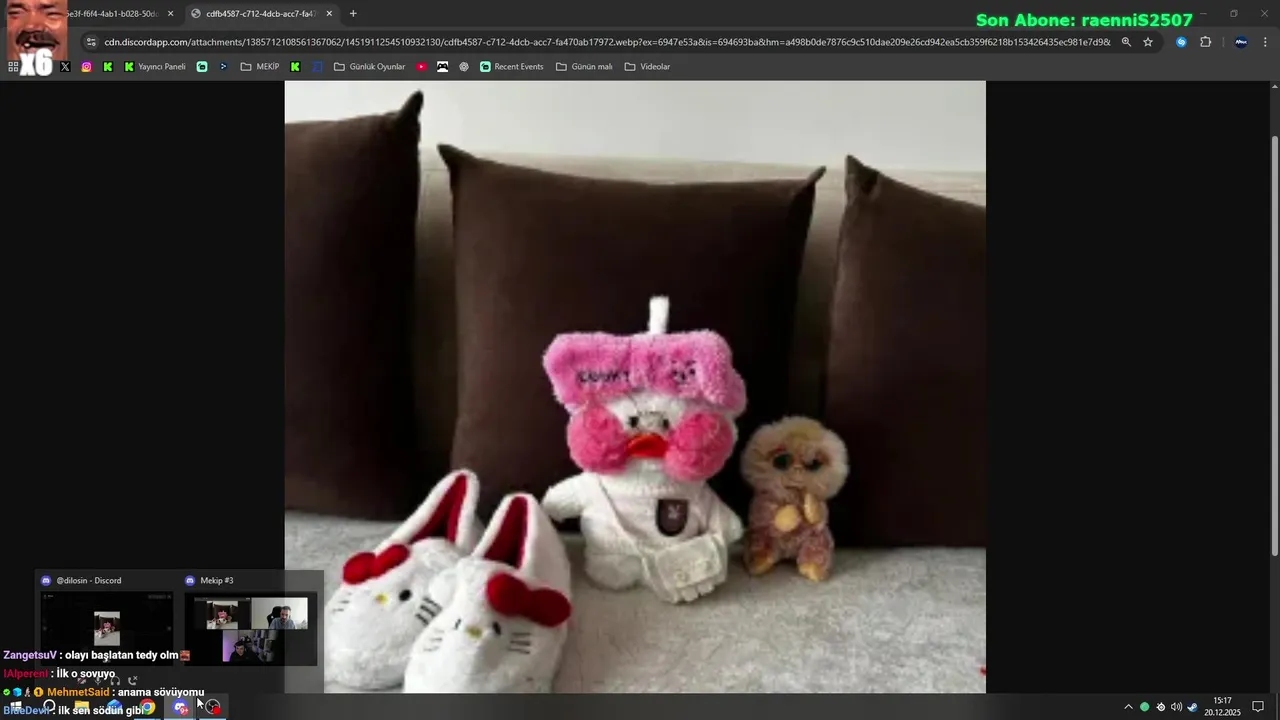Click the vertical page scrollbar
This screenshot has height=720, width=1280.
point(1274,345)
